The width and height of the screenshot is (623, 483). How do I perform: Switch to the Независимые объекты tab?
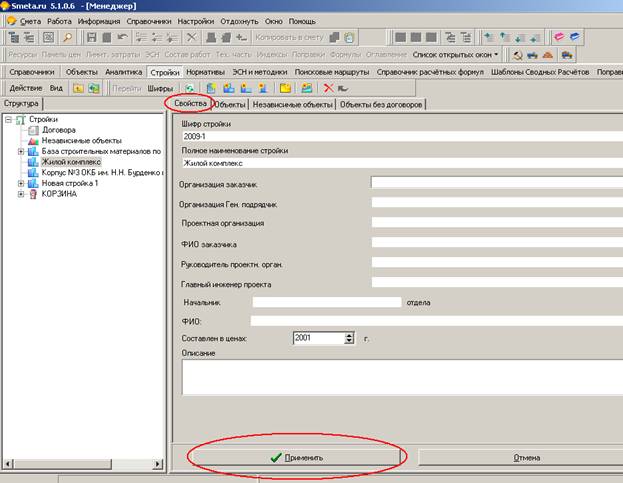tap(292, 104)
